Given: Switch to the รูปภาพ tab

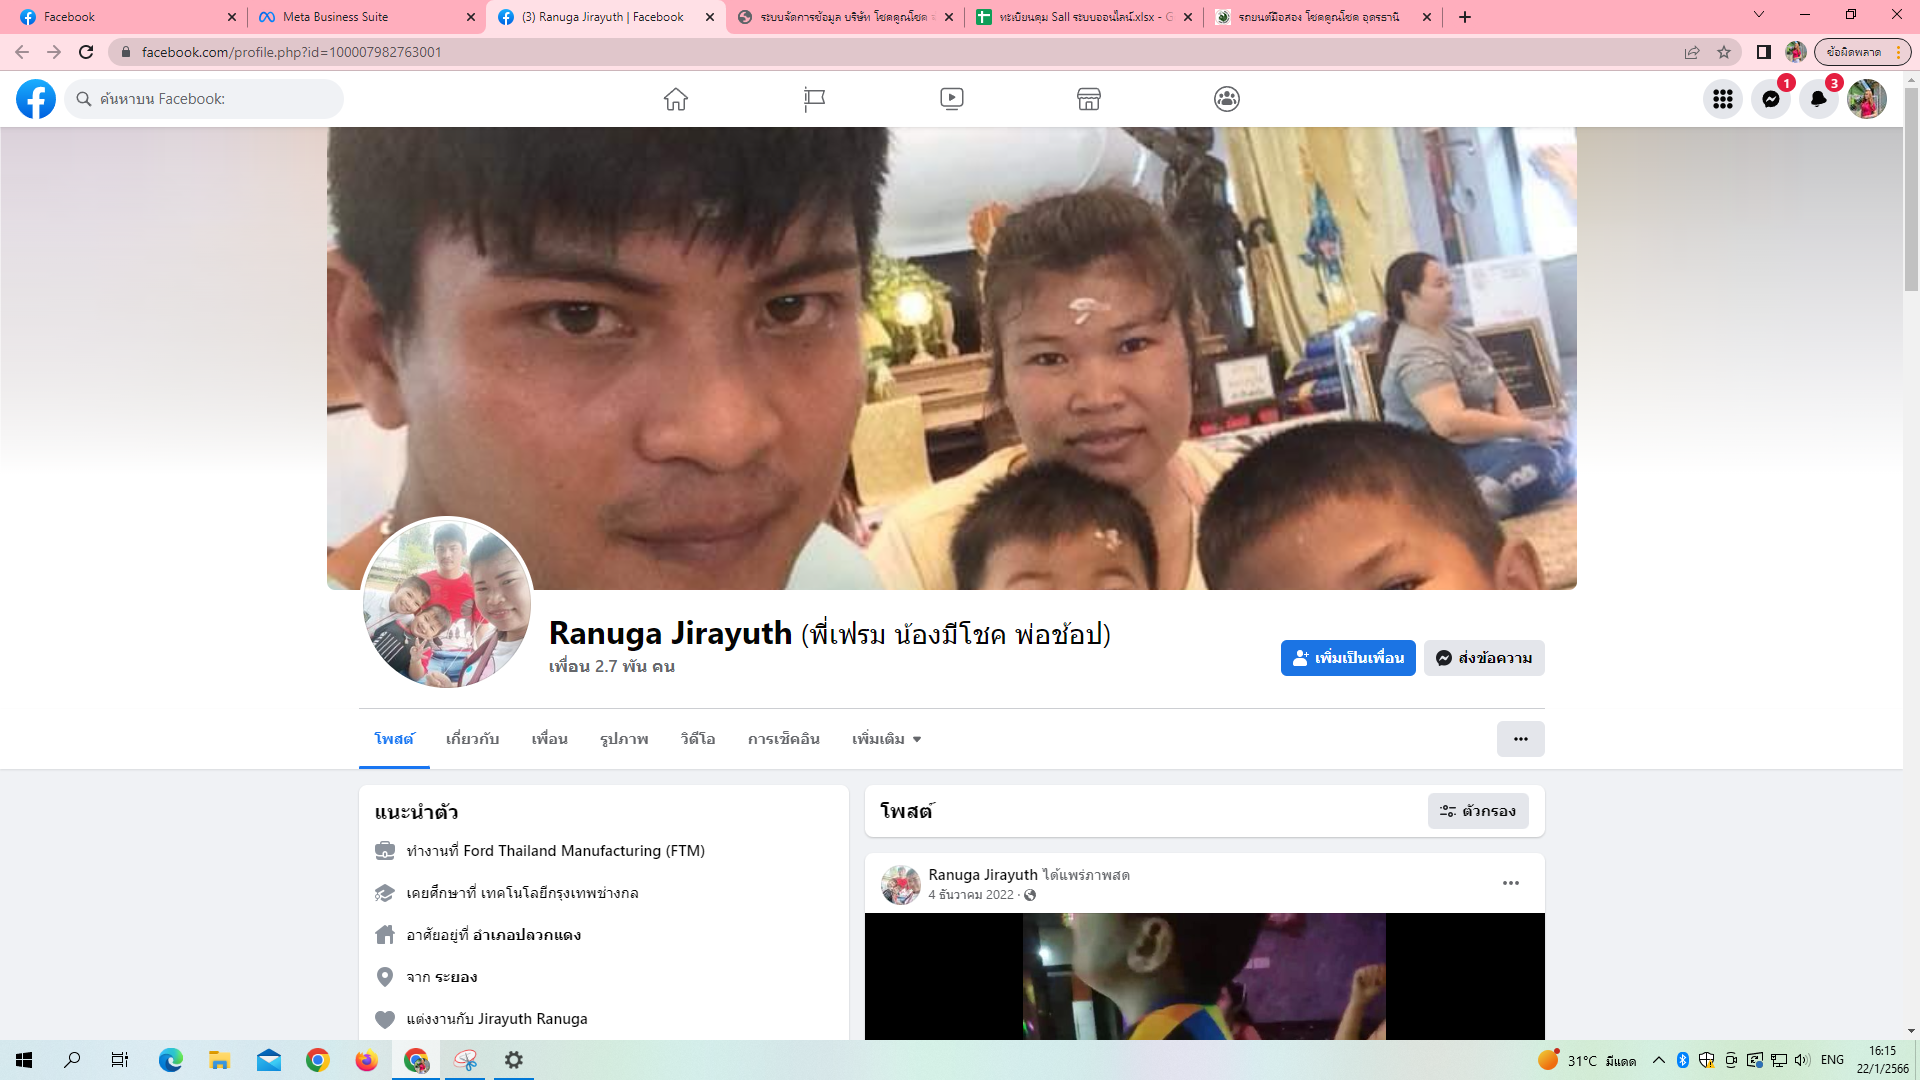Looking at the screenshot, I should [624, 739].
